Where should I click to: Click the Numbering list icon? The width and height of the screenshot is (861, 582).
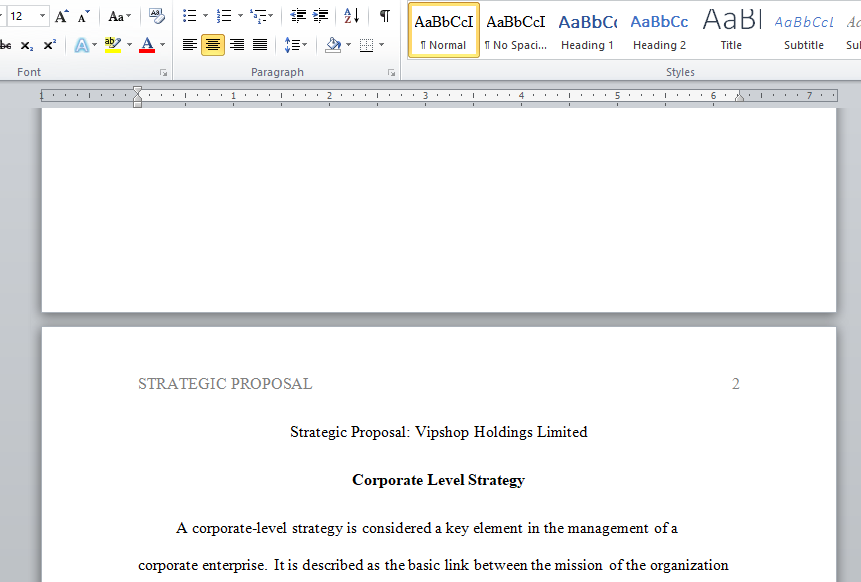point(223,16)
